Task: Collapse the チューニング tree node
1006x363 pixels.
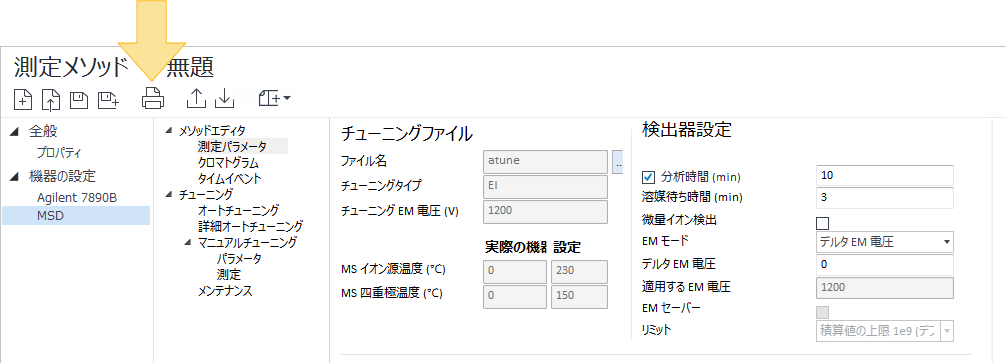Action: coord(169,194)
